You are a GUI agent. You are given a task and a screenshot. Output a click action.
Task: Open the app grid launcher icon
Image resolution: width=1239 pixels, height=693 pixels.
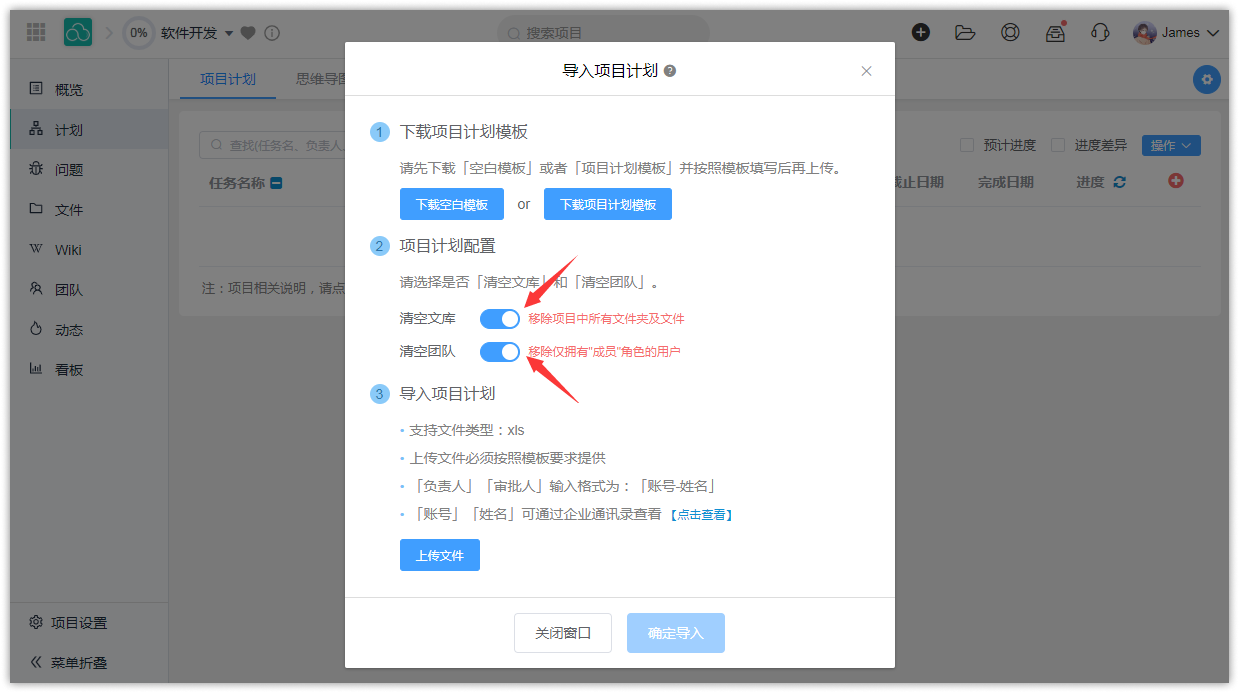[x=36, y=32]
